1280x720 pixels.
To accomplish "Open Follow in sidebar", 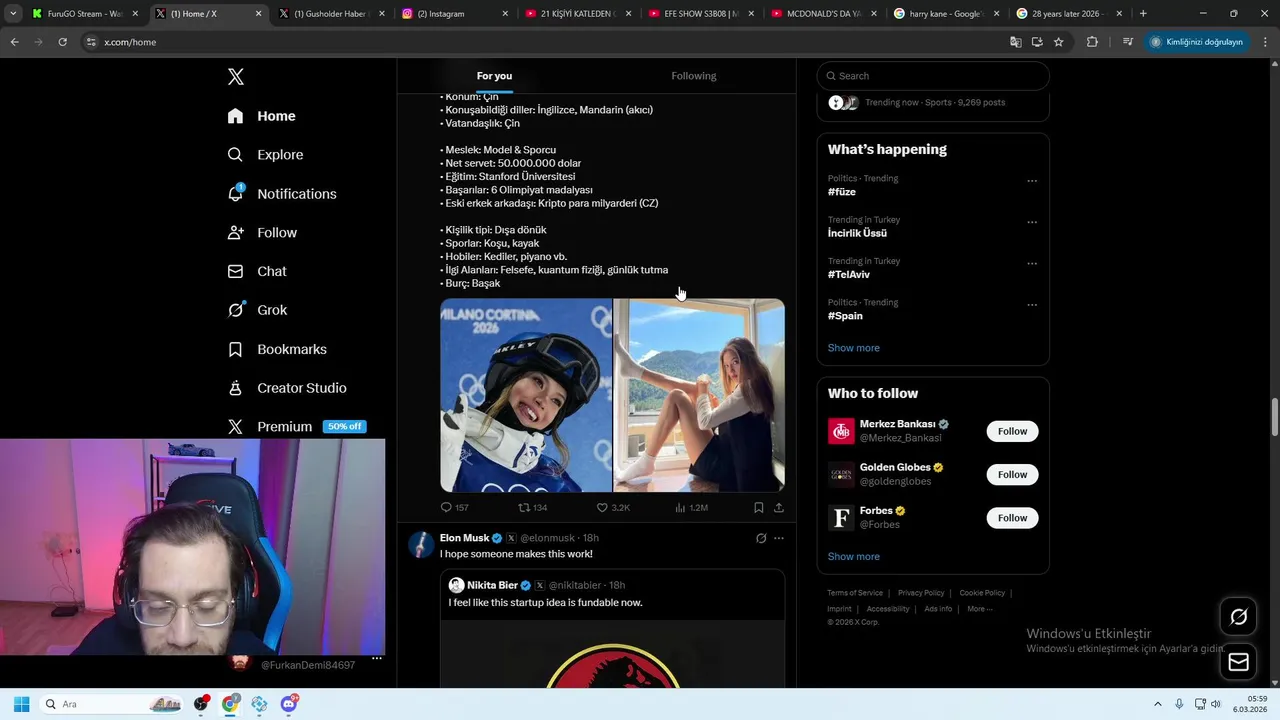I will [262, 233].
